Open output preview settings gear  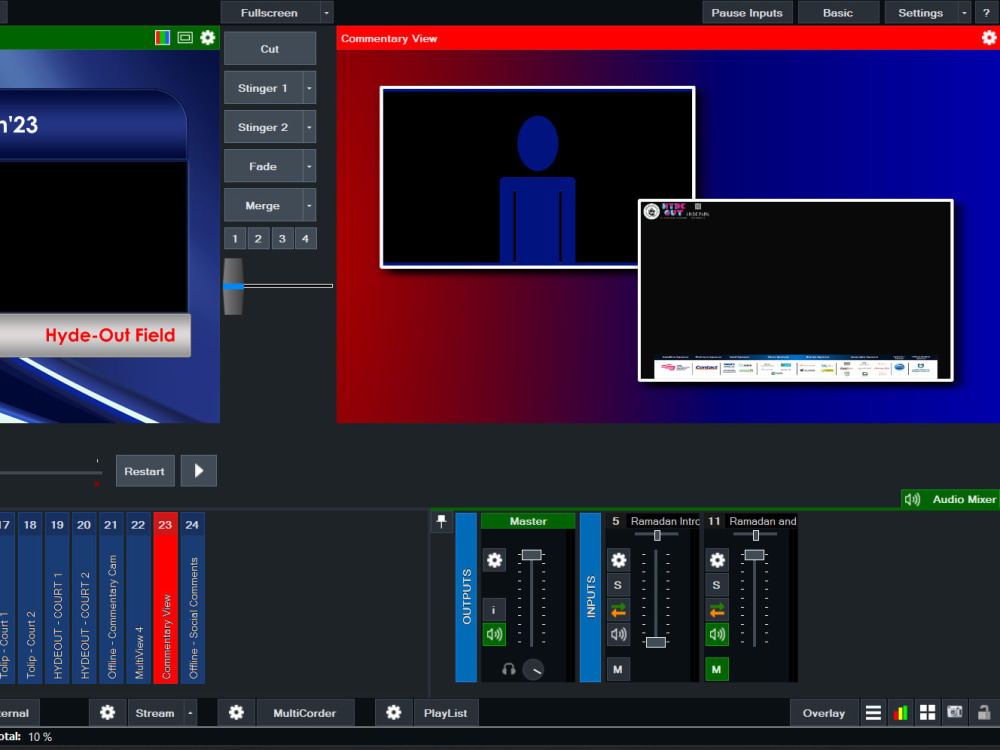click(x=208, y=38)
